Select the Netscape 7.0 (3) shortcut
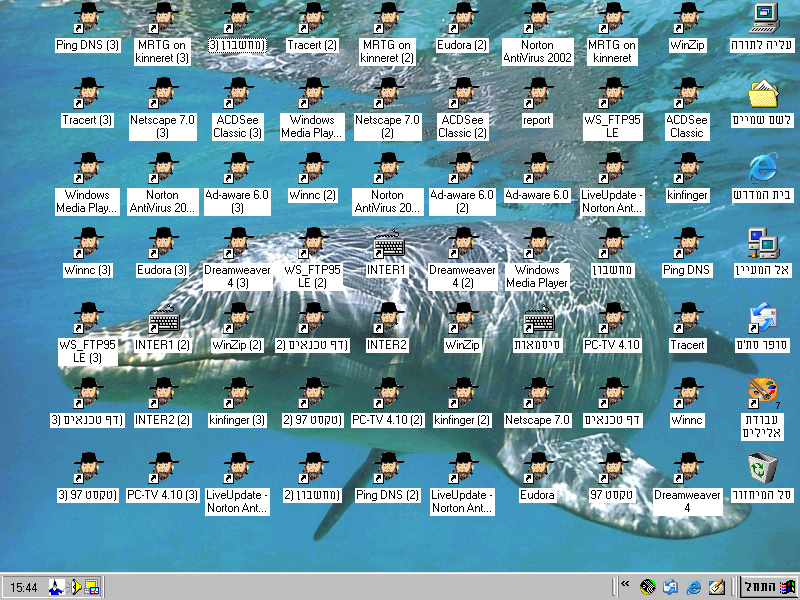The image size is (800, 600). [162, 109]
